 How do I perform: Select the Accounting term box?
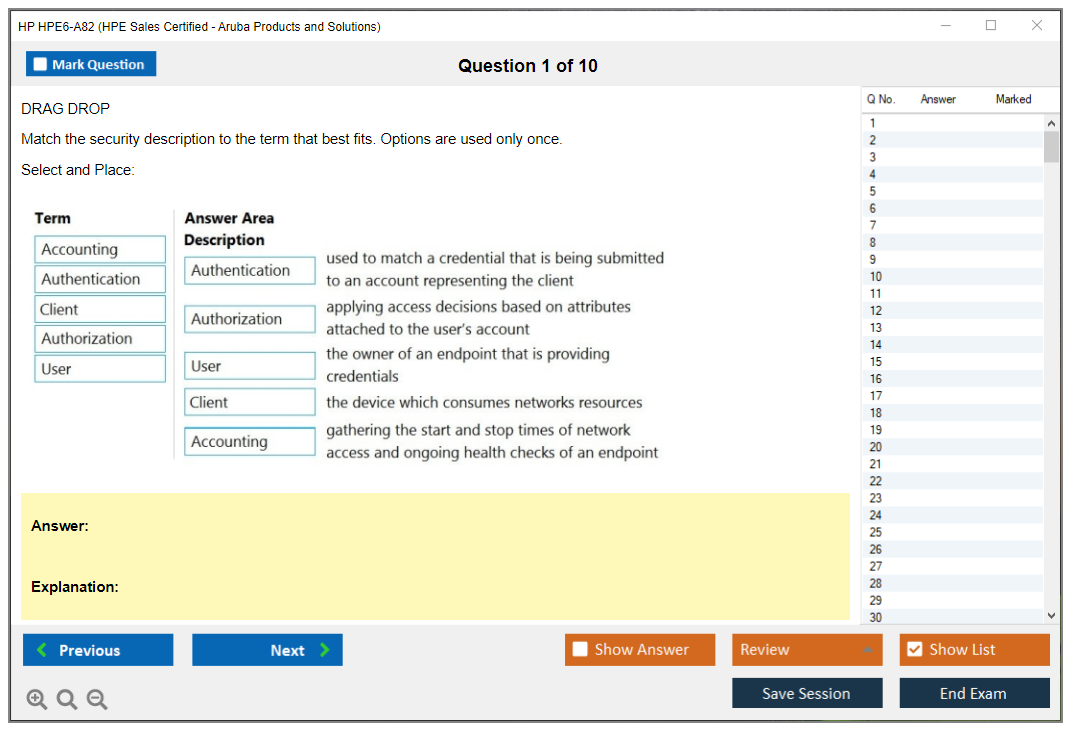pyautogui.click(x=100, y=249)
